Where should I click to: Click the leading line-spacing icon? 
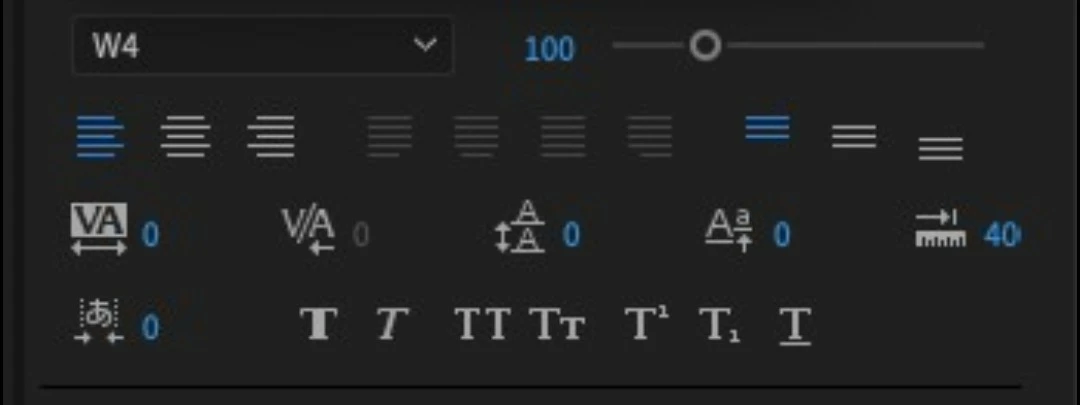(x=520, y=227)
